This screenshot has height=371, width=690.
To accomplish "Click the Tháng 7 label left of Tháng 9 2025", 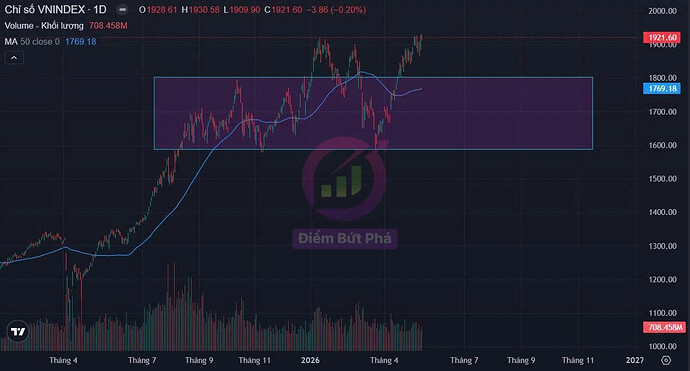I will tap(142, 360).
